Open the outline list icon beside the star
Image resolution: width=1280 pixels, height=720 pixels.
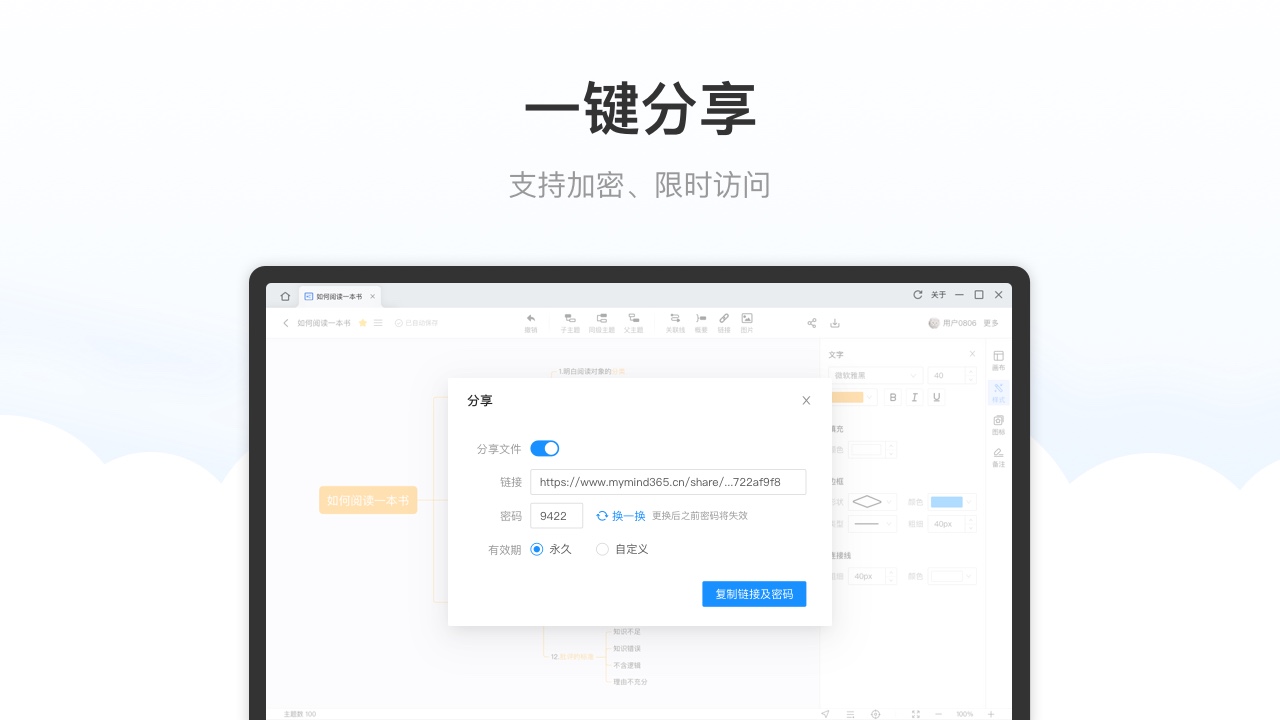[378, 323]
